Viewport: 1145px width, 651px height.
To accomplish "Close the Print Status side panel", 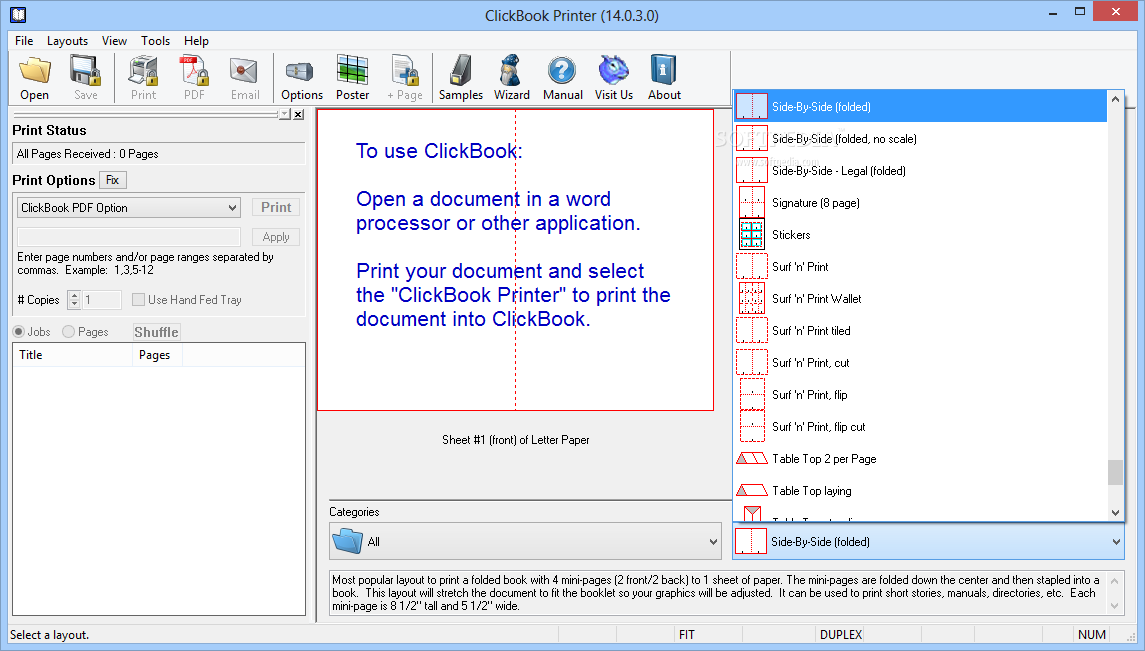I will click(x=299, y=114).
